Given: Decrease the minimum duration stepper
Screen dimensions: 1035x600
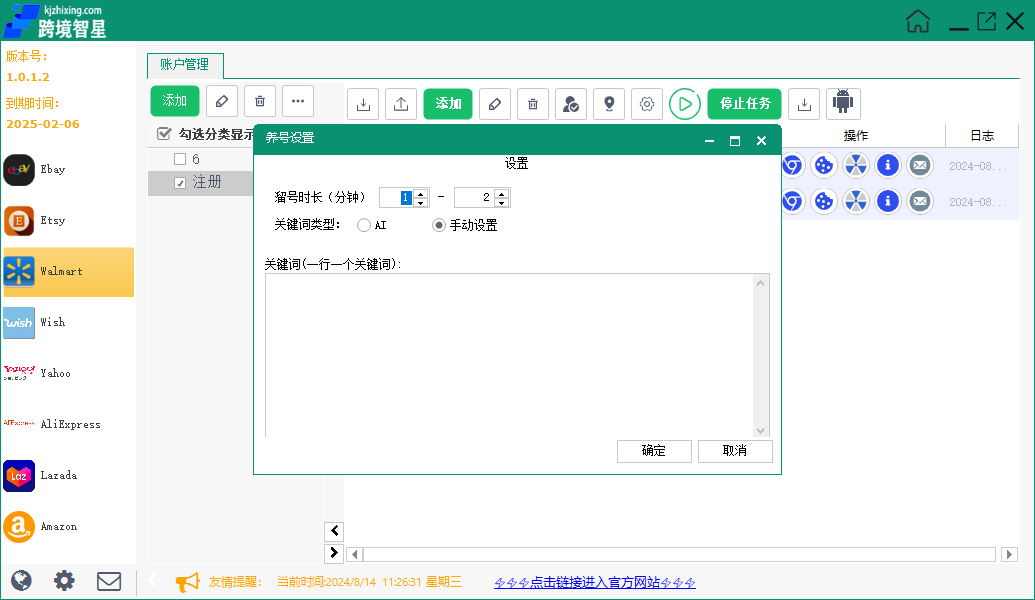Looking at the screenshot, I should [420, 202].
